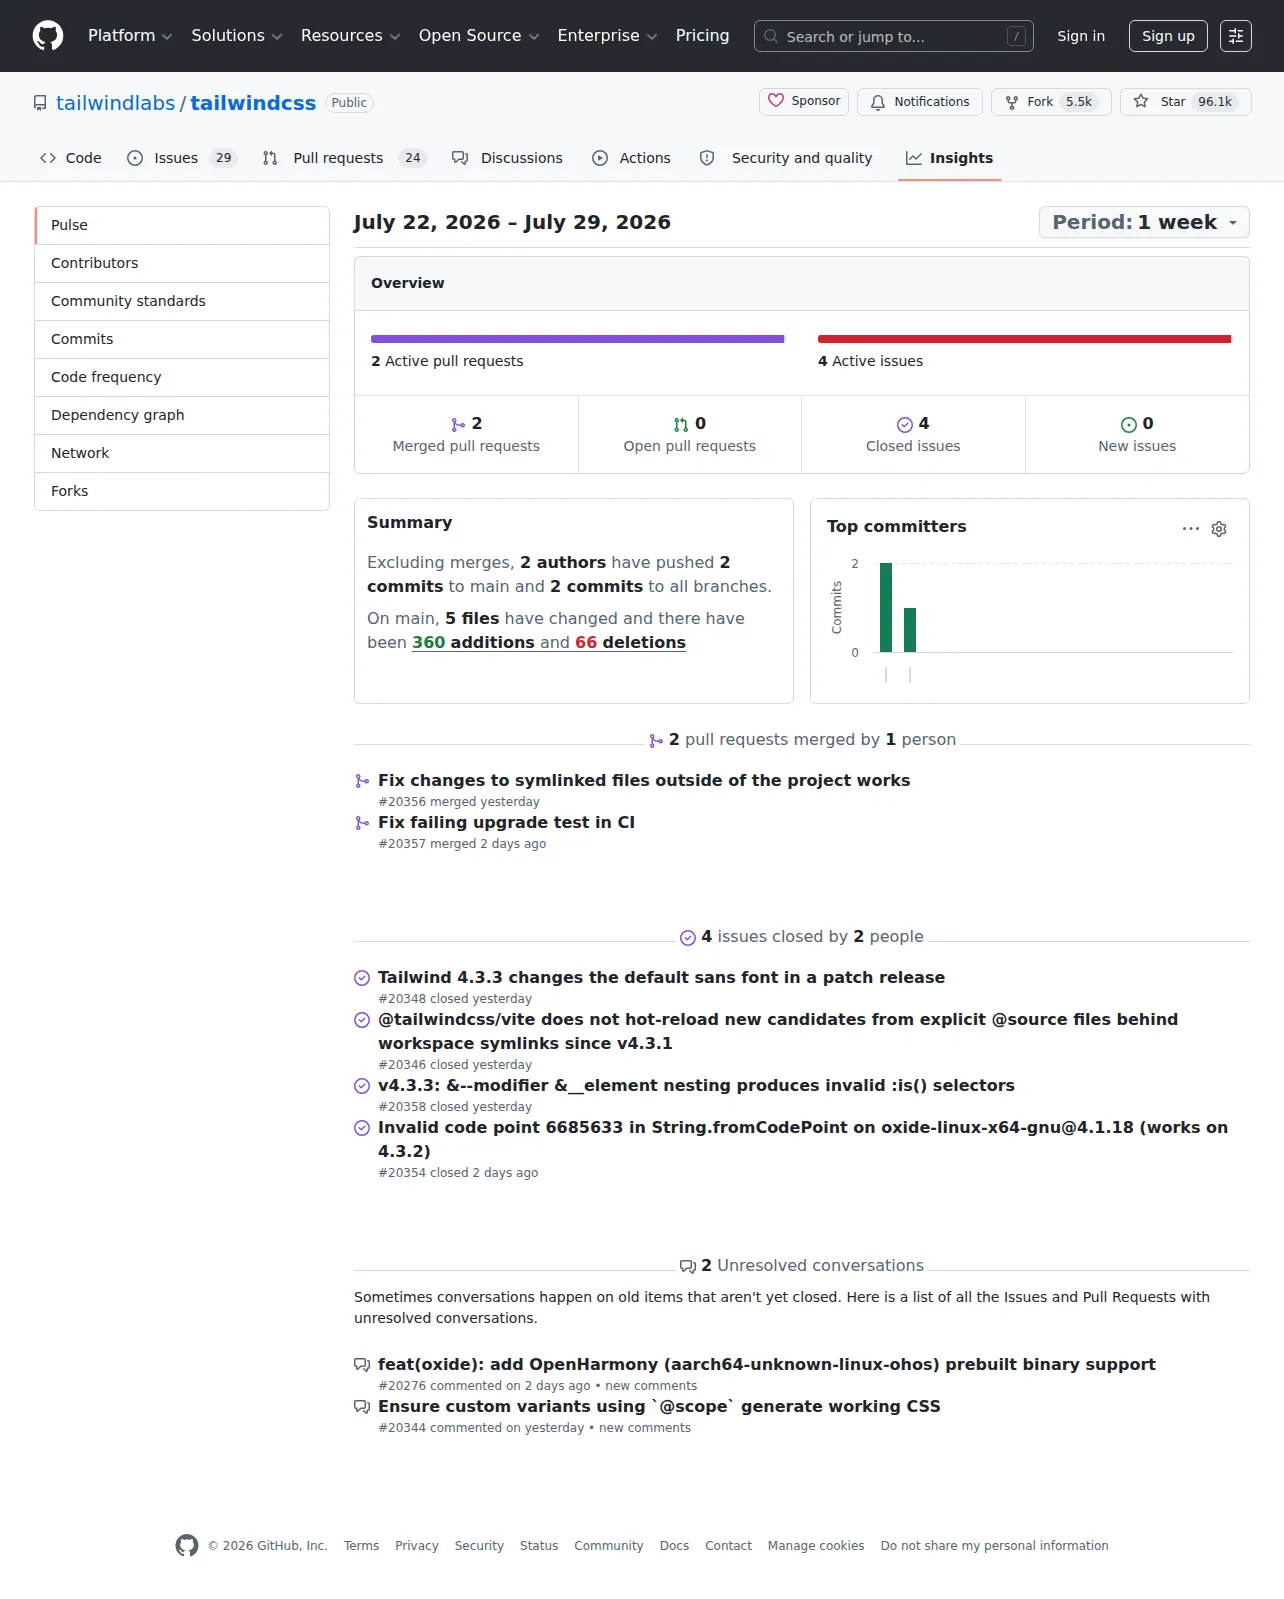Open issue Invalid code point 6685633
Screen dimensions: 1284x1599
[803, 1139]
